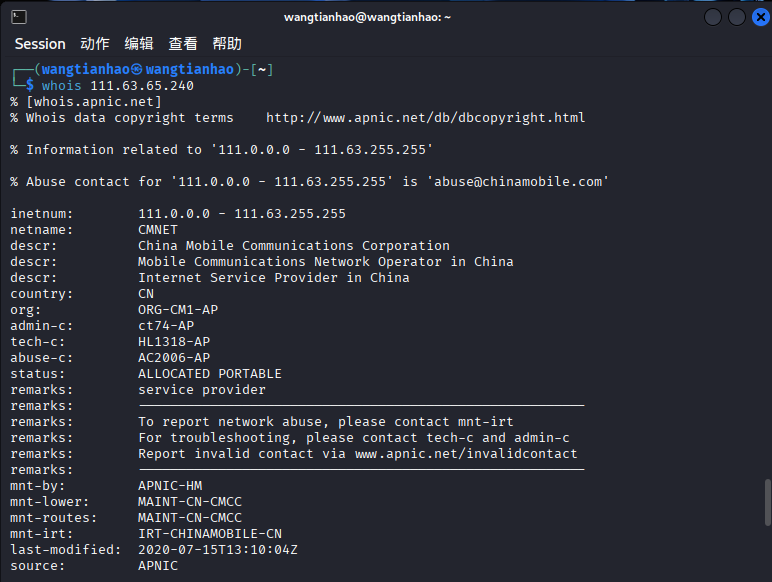Open the 帮助 menu
Image resolution: width=772 pixels, height=582 pixels.
coord(227,44)
